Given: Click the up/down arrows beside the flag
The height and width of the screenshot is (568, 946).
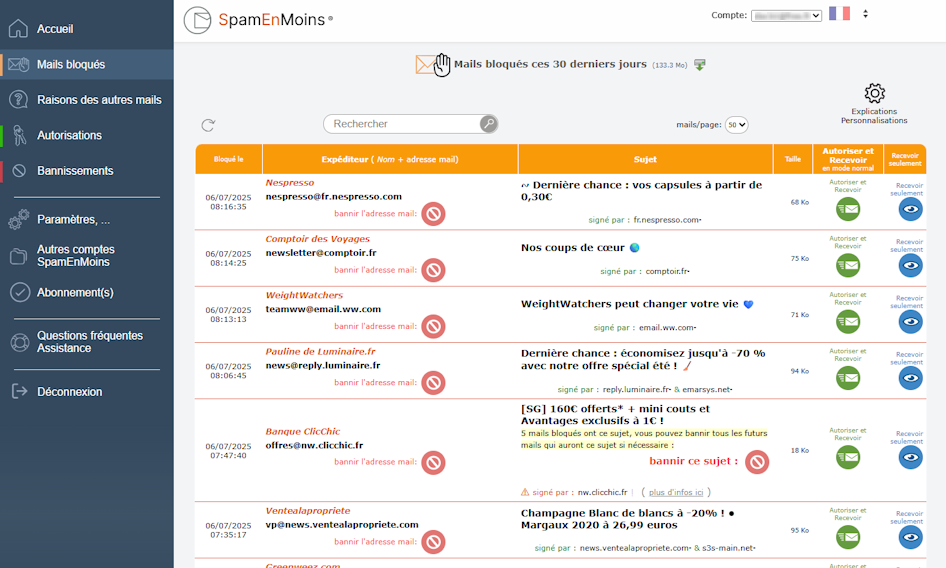Looking at the screenshot, I should click(865, 14).
